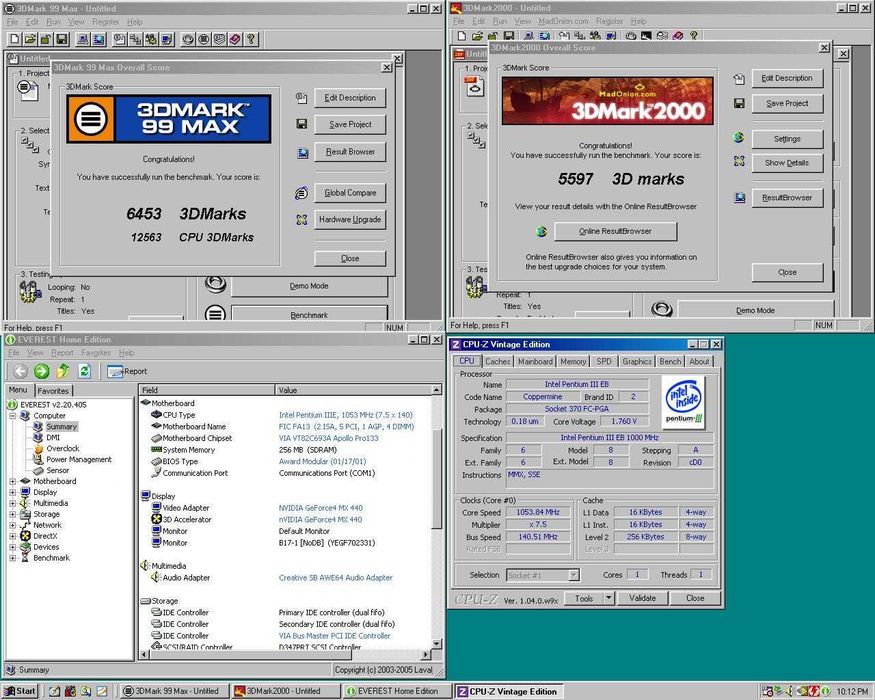This screenshot has height=700, width=875.
Task: Click floppy Save icon in 3DMark 99 Max toolbar
Action: pos(62,39)
